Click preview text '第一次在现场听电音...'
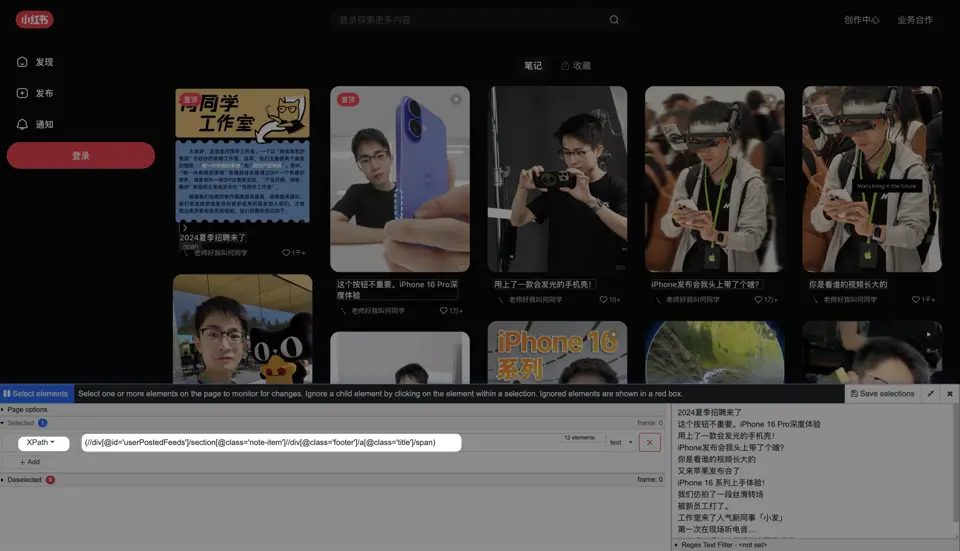This screenshot has height=551, width=960. [716, 529]
